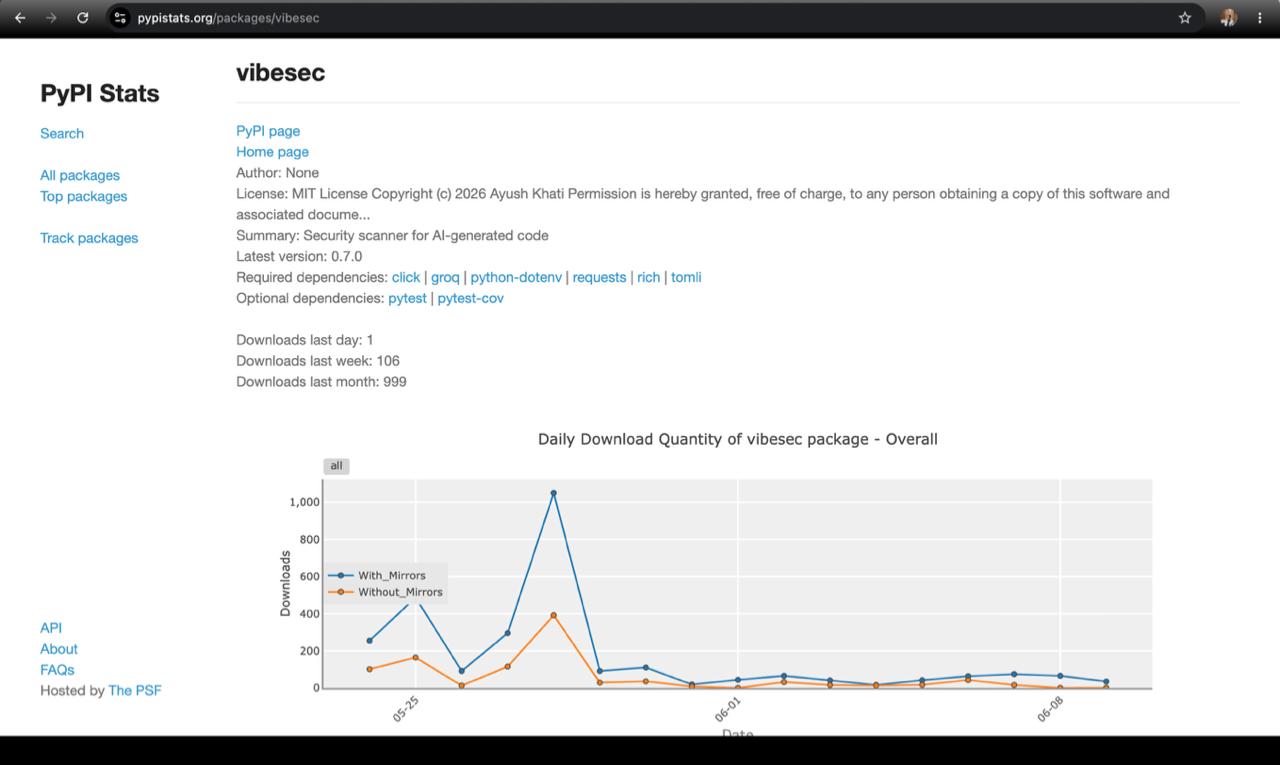Select the 'all' chart range button
The image size is (1280, 765).
click(336, 466)
